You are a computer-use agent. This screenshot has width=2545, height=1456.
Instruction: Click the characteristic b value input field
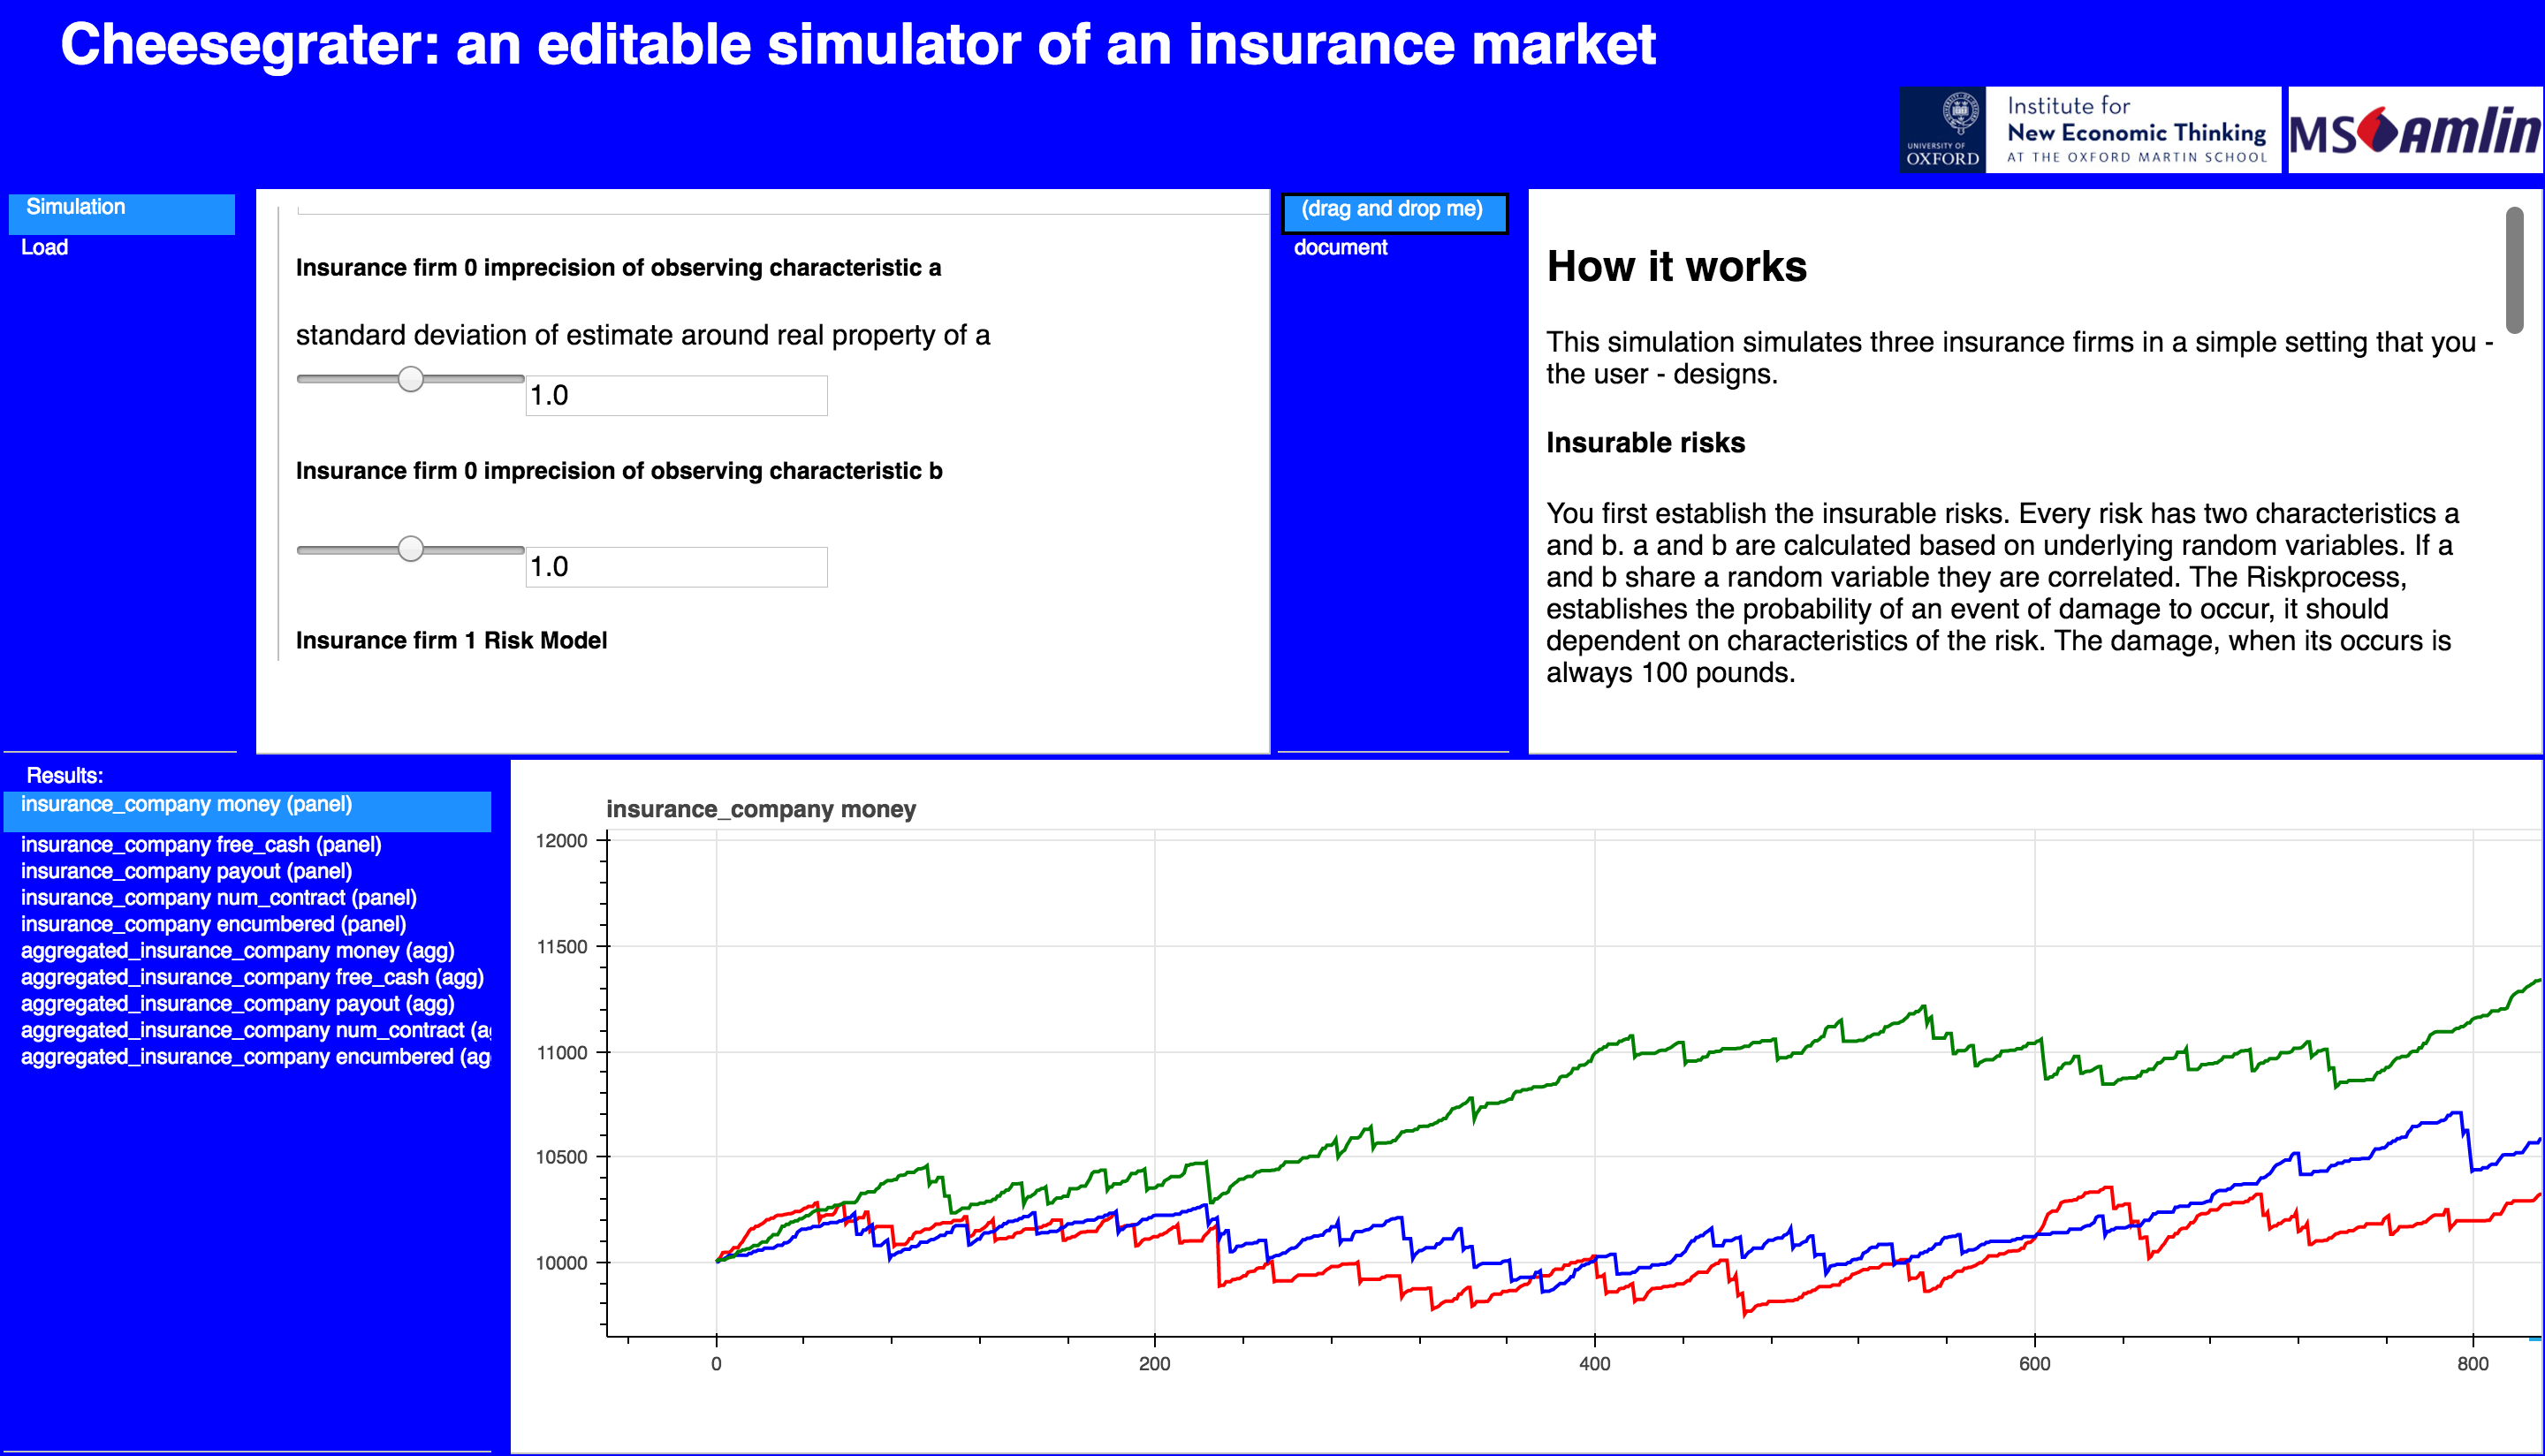(x=676, y=567)
